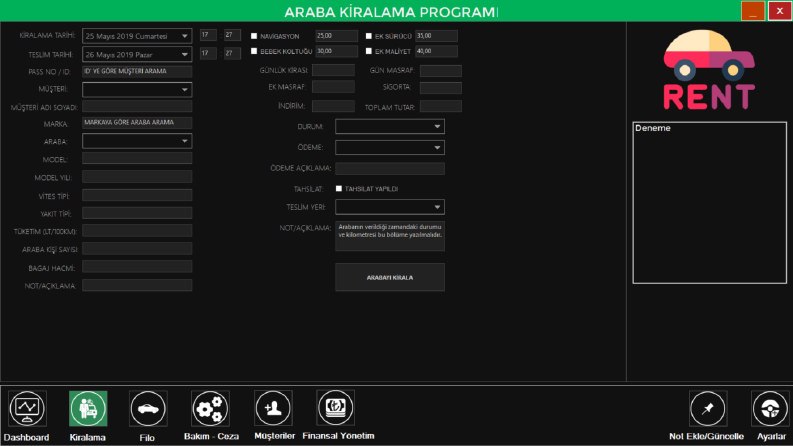Click the Müşteriler label in bottom navigation

(x=274, y=436)
